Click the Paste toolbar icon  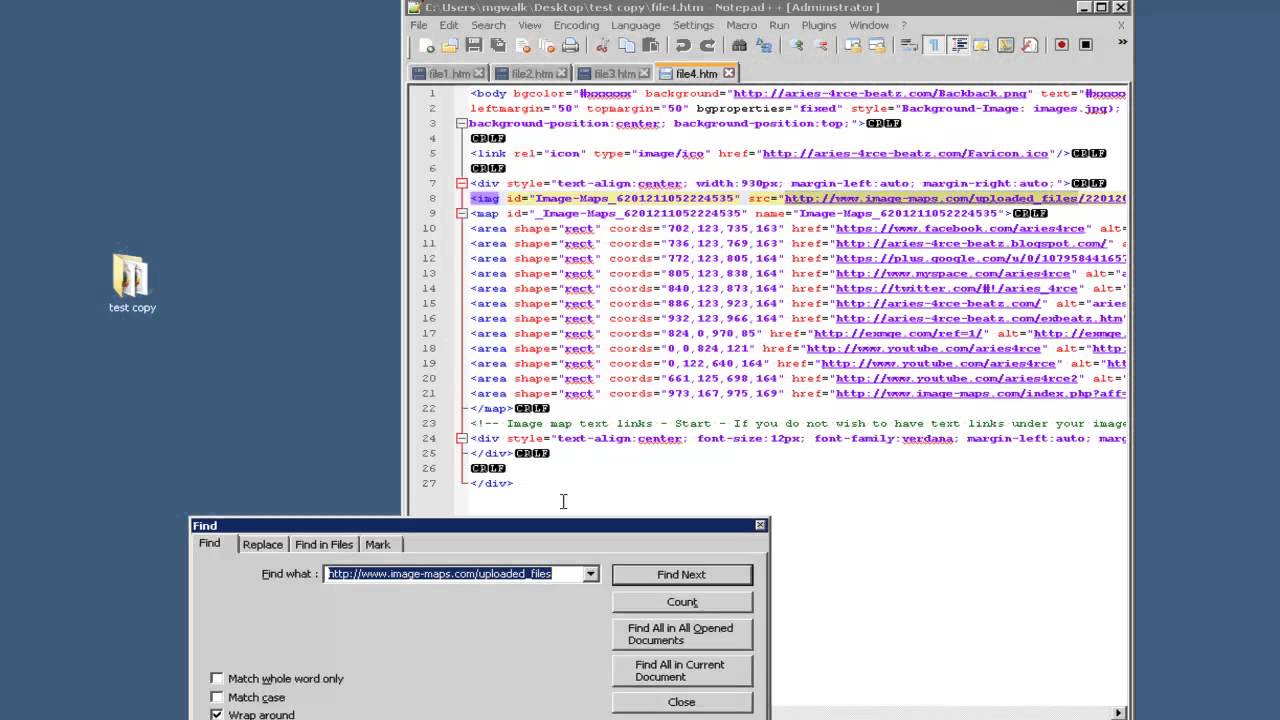(x=650, y=45)
